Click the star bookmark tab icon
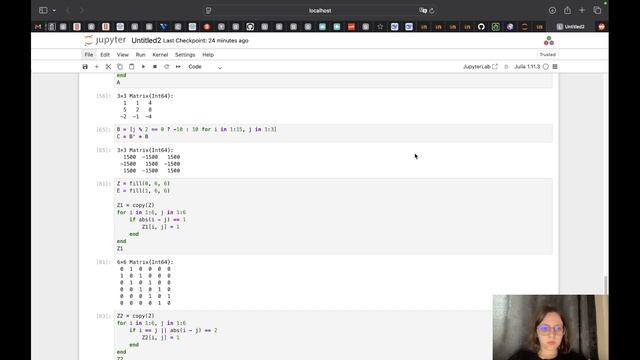Image resolution: width=640 pixels, height=360 pixels. (x=380, y=27)
